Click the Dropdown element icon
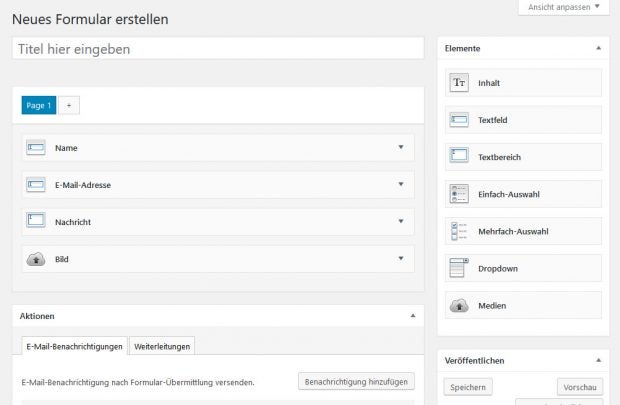 459,268
